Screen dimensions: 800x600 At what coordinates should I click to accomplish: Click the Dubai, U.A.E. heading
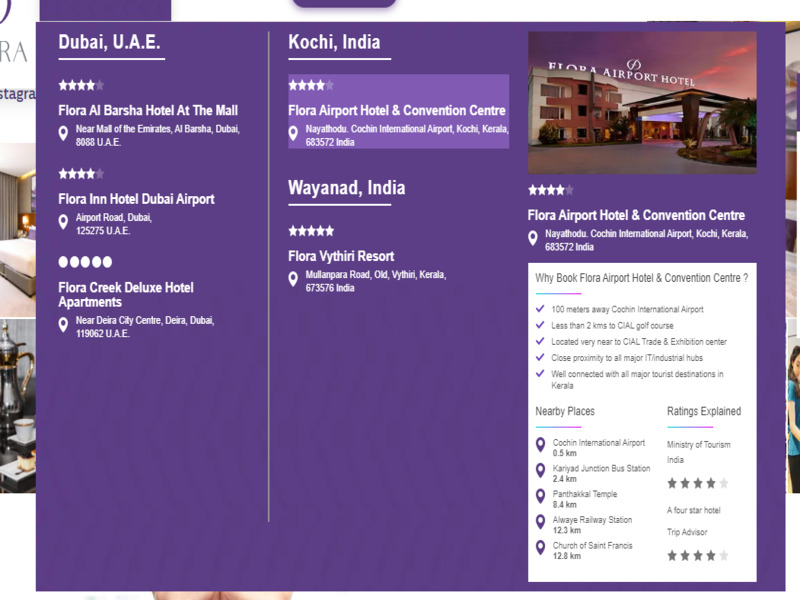pos(109,42)
